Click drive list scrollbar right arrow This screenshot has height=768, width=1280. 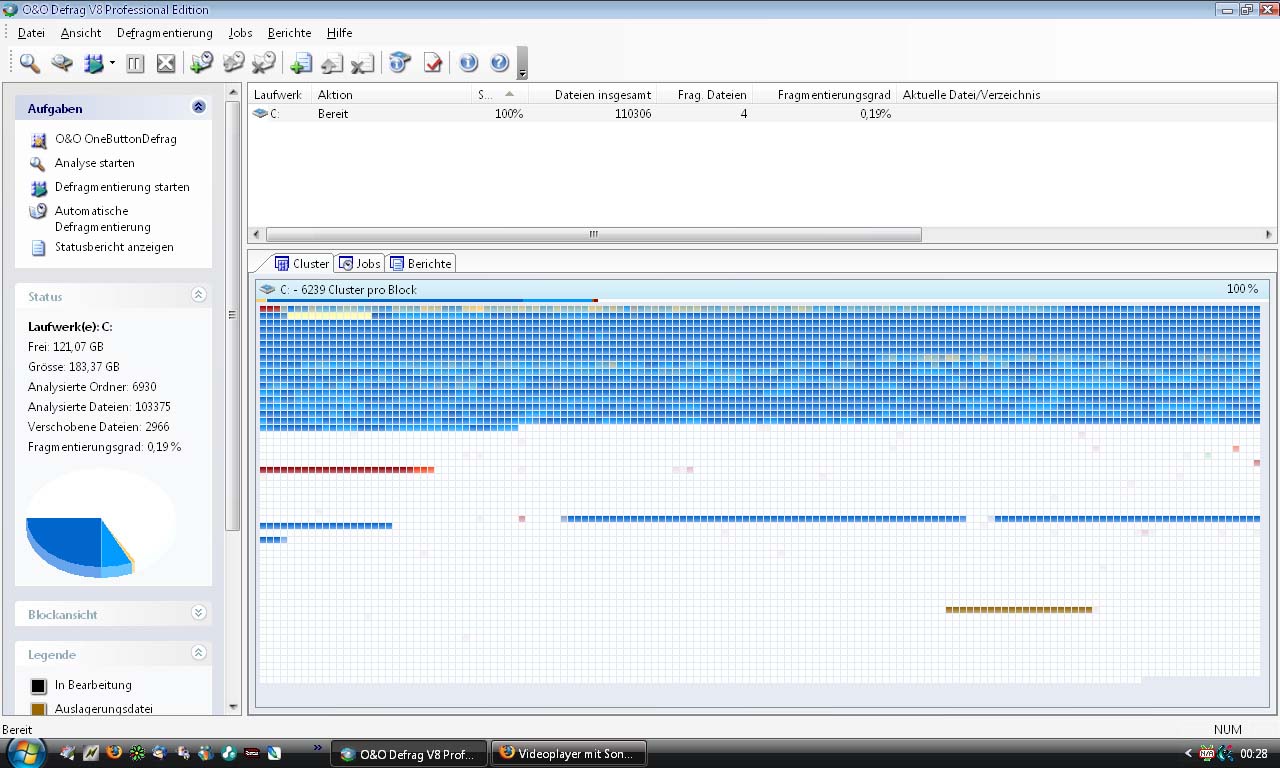pos(1269,235)
